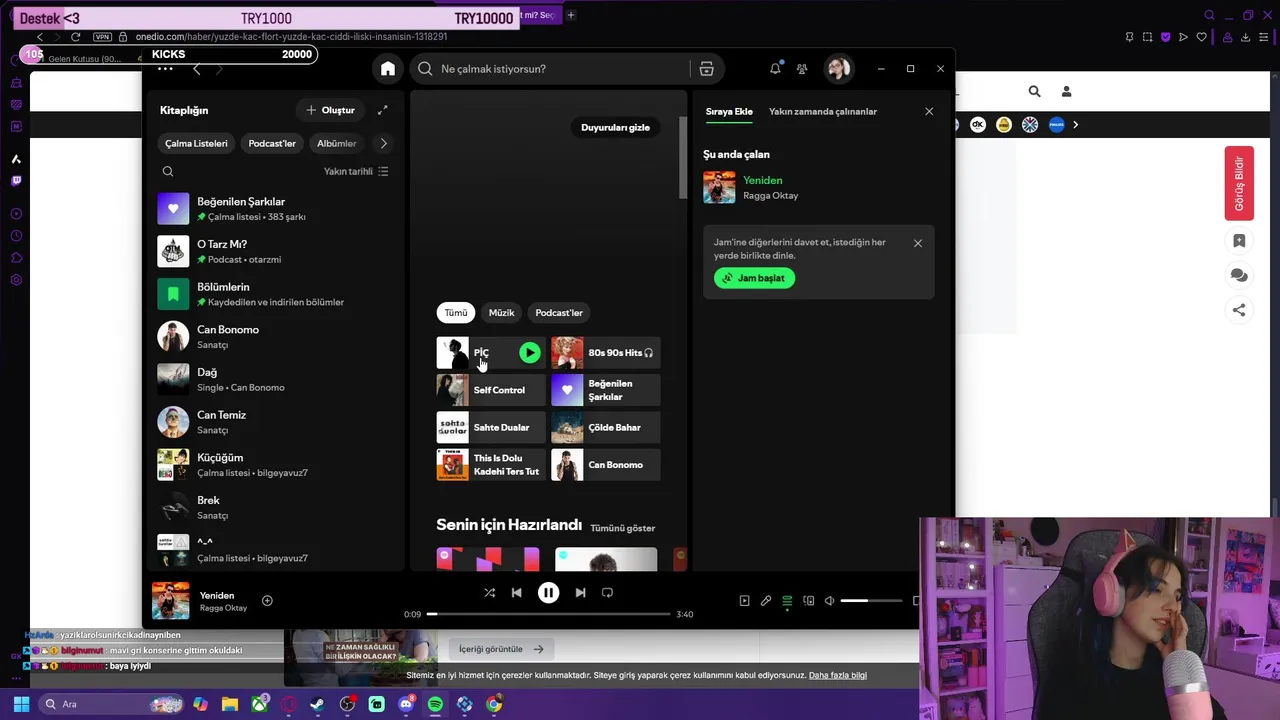Open Yakın tarihli sort options
This screenshot has height=720, width=1280.
[x=356, y=171]
